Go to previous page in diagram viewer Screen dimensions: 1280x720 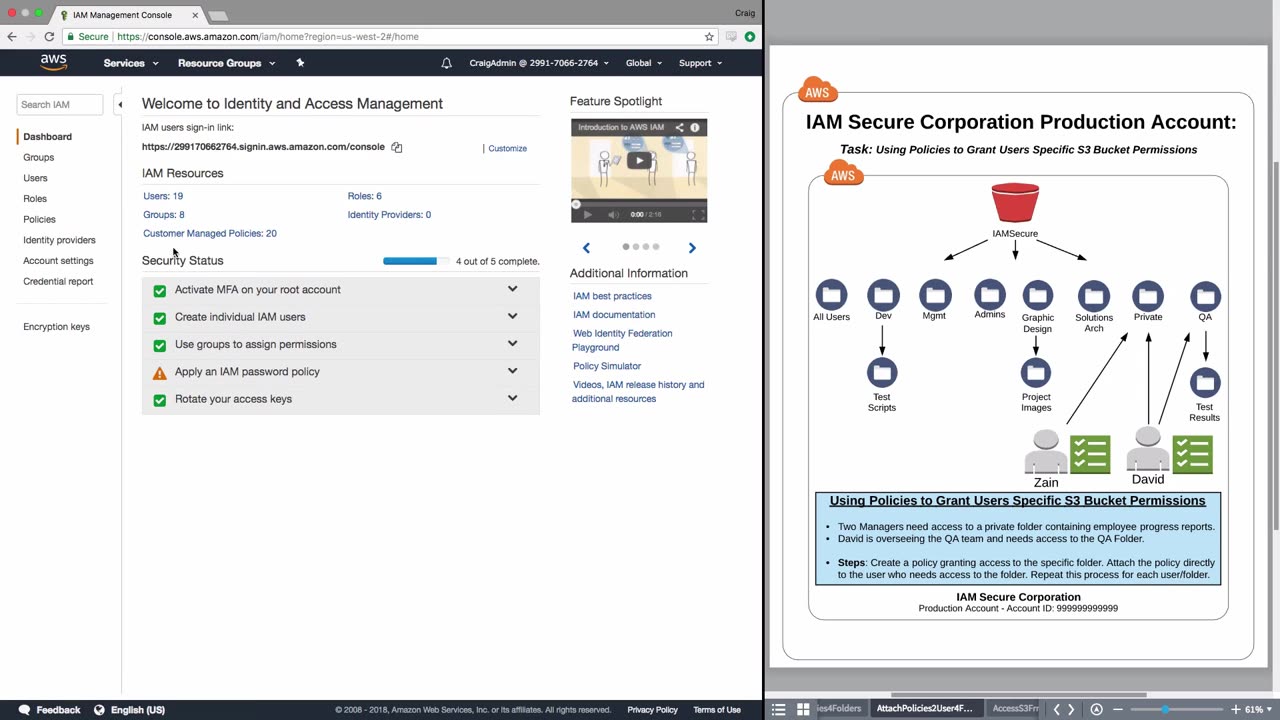[x=1056, y=709]
